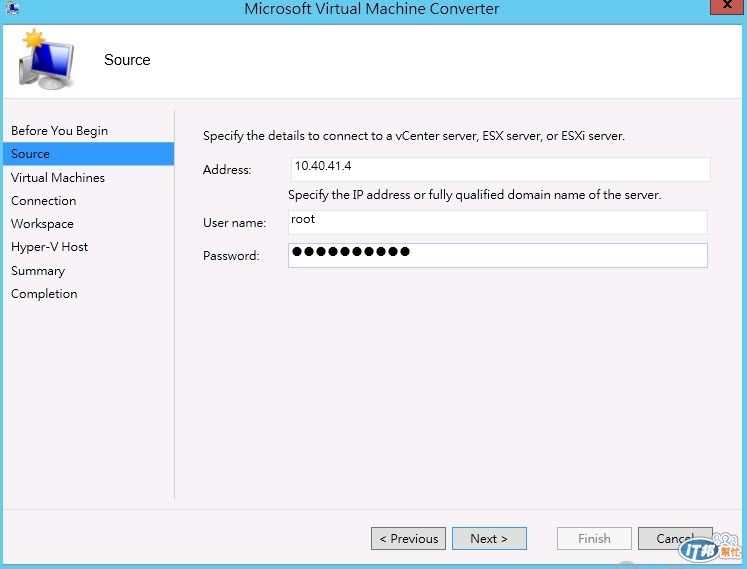Viewport: 747px width, 569px height.
Task: Go back with the Previous button
Action: pos(408,539)
